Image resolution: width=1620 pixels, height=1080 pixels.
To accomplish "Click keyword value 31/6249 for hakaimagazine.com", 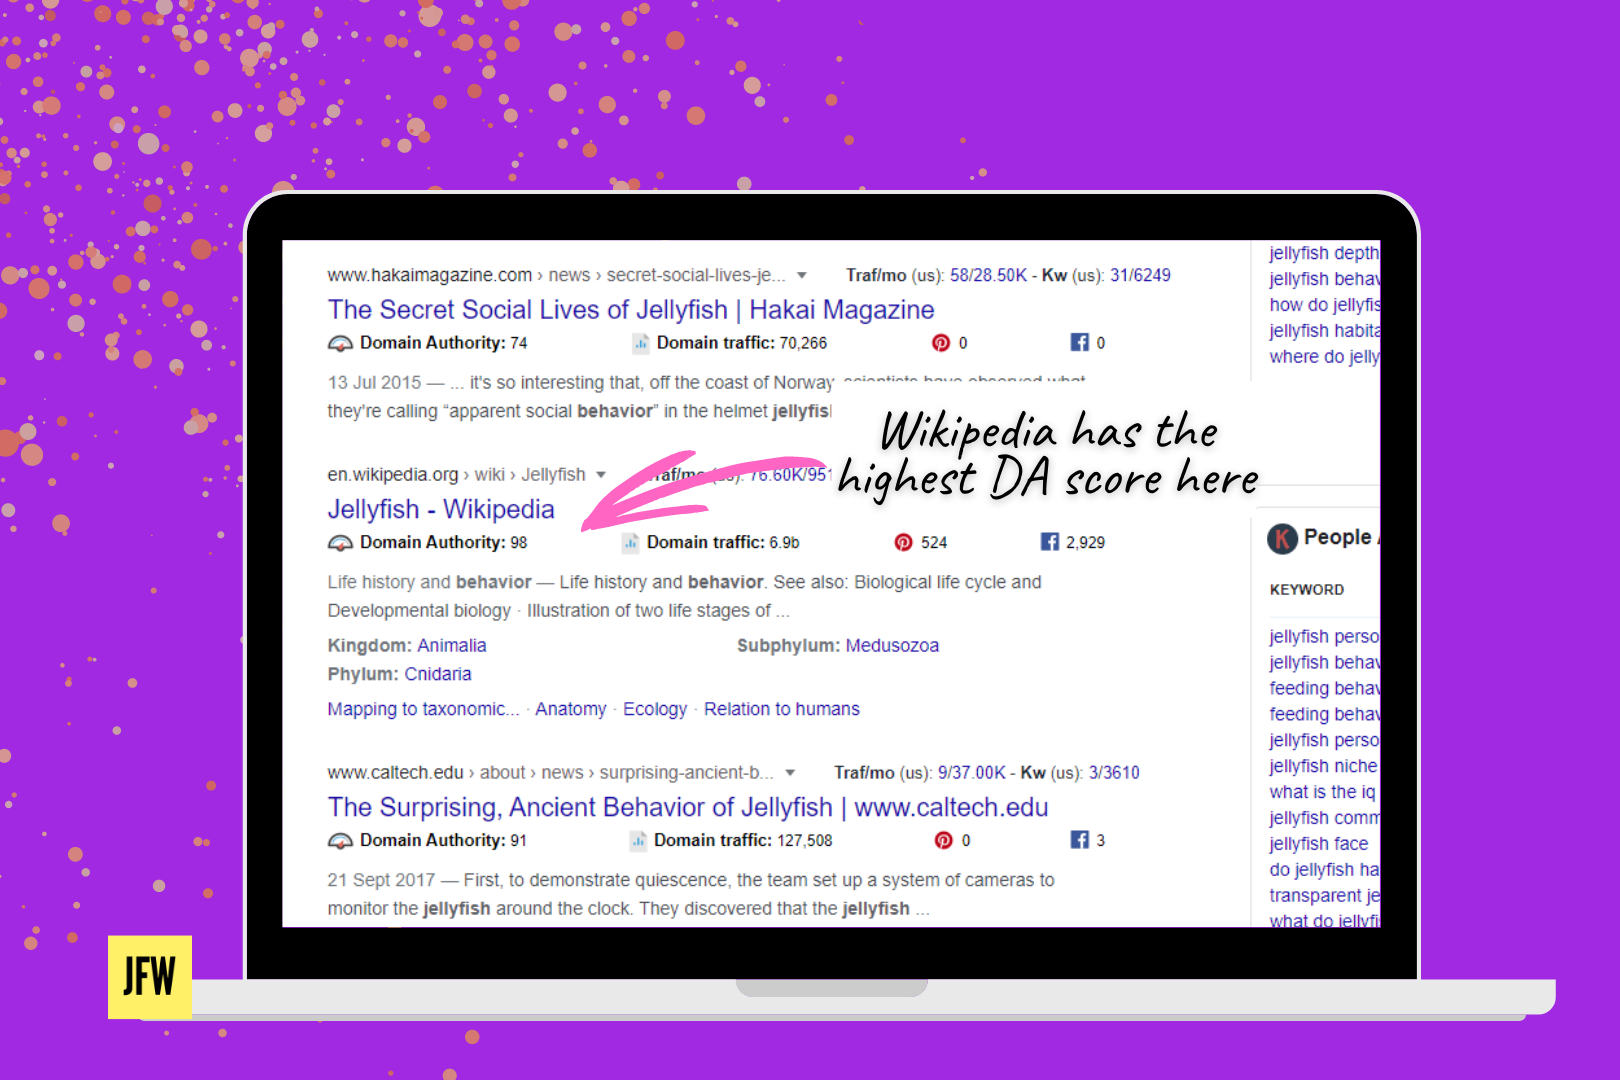I will (x=1140, y=275).
